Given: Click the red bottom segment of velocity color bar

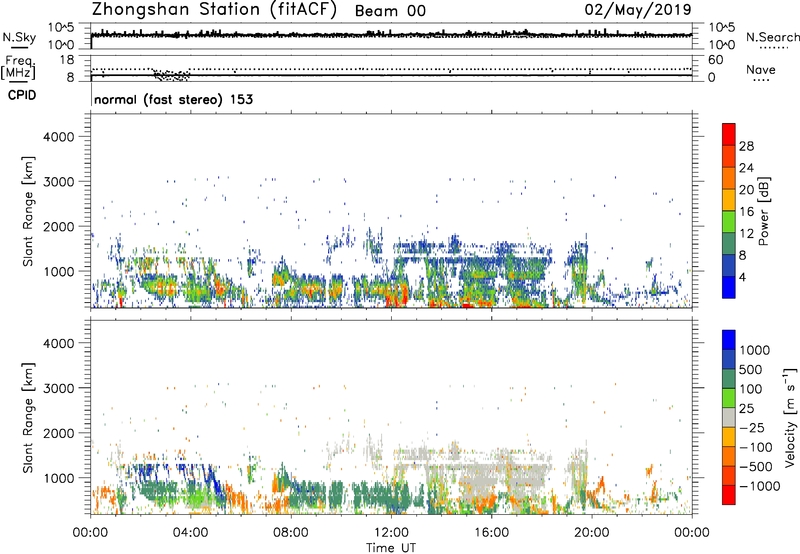Looking at the screenshot, I should (x=729, y=495).
